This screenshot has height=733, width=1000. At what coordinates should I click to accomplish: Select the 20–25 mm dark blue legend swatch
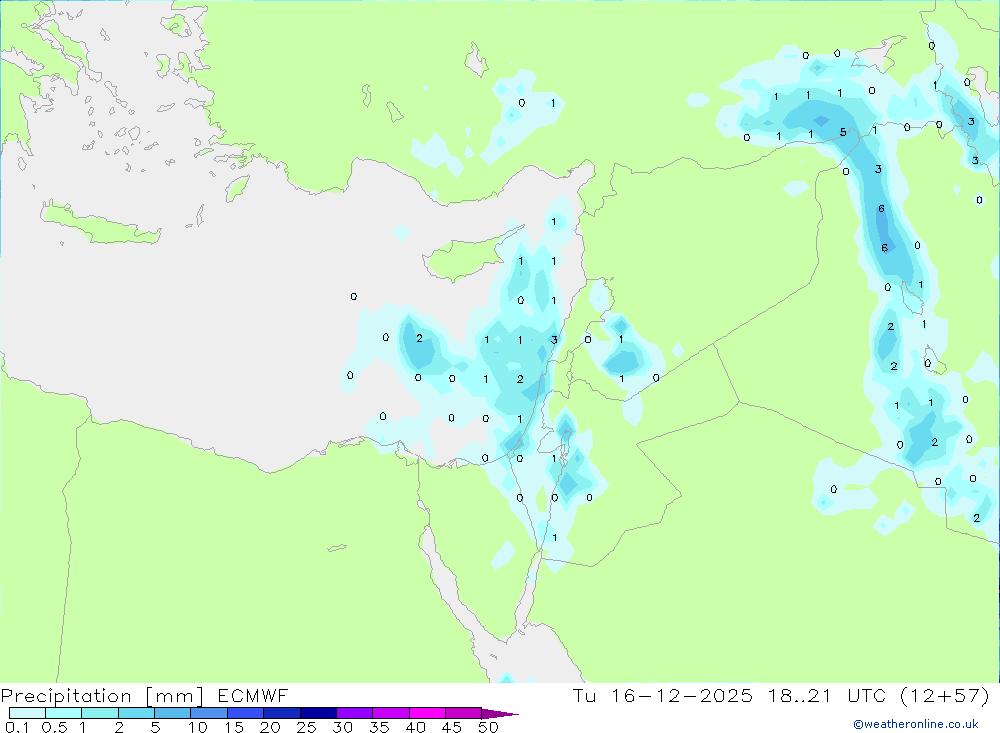tap(282, 713)
